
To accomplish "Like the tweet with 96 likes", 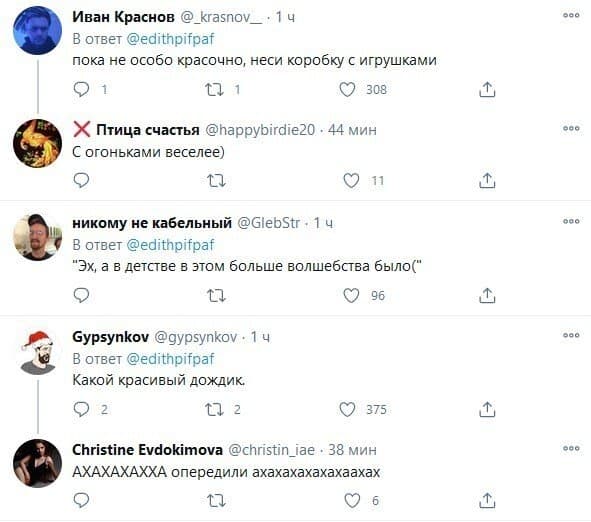I will pos(351,295).
